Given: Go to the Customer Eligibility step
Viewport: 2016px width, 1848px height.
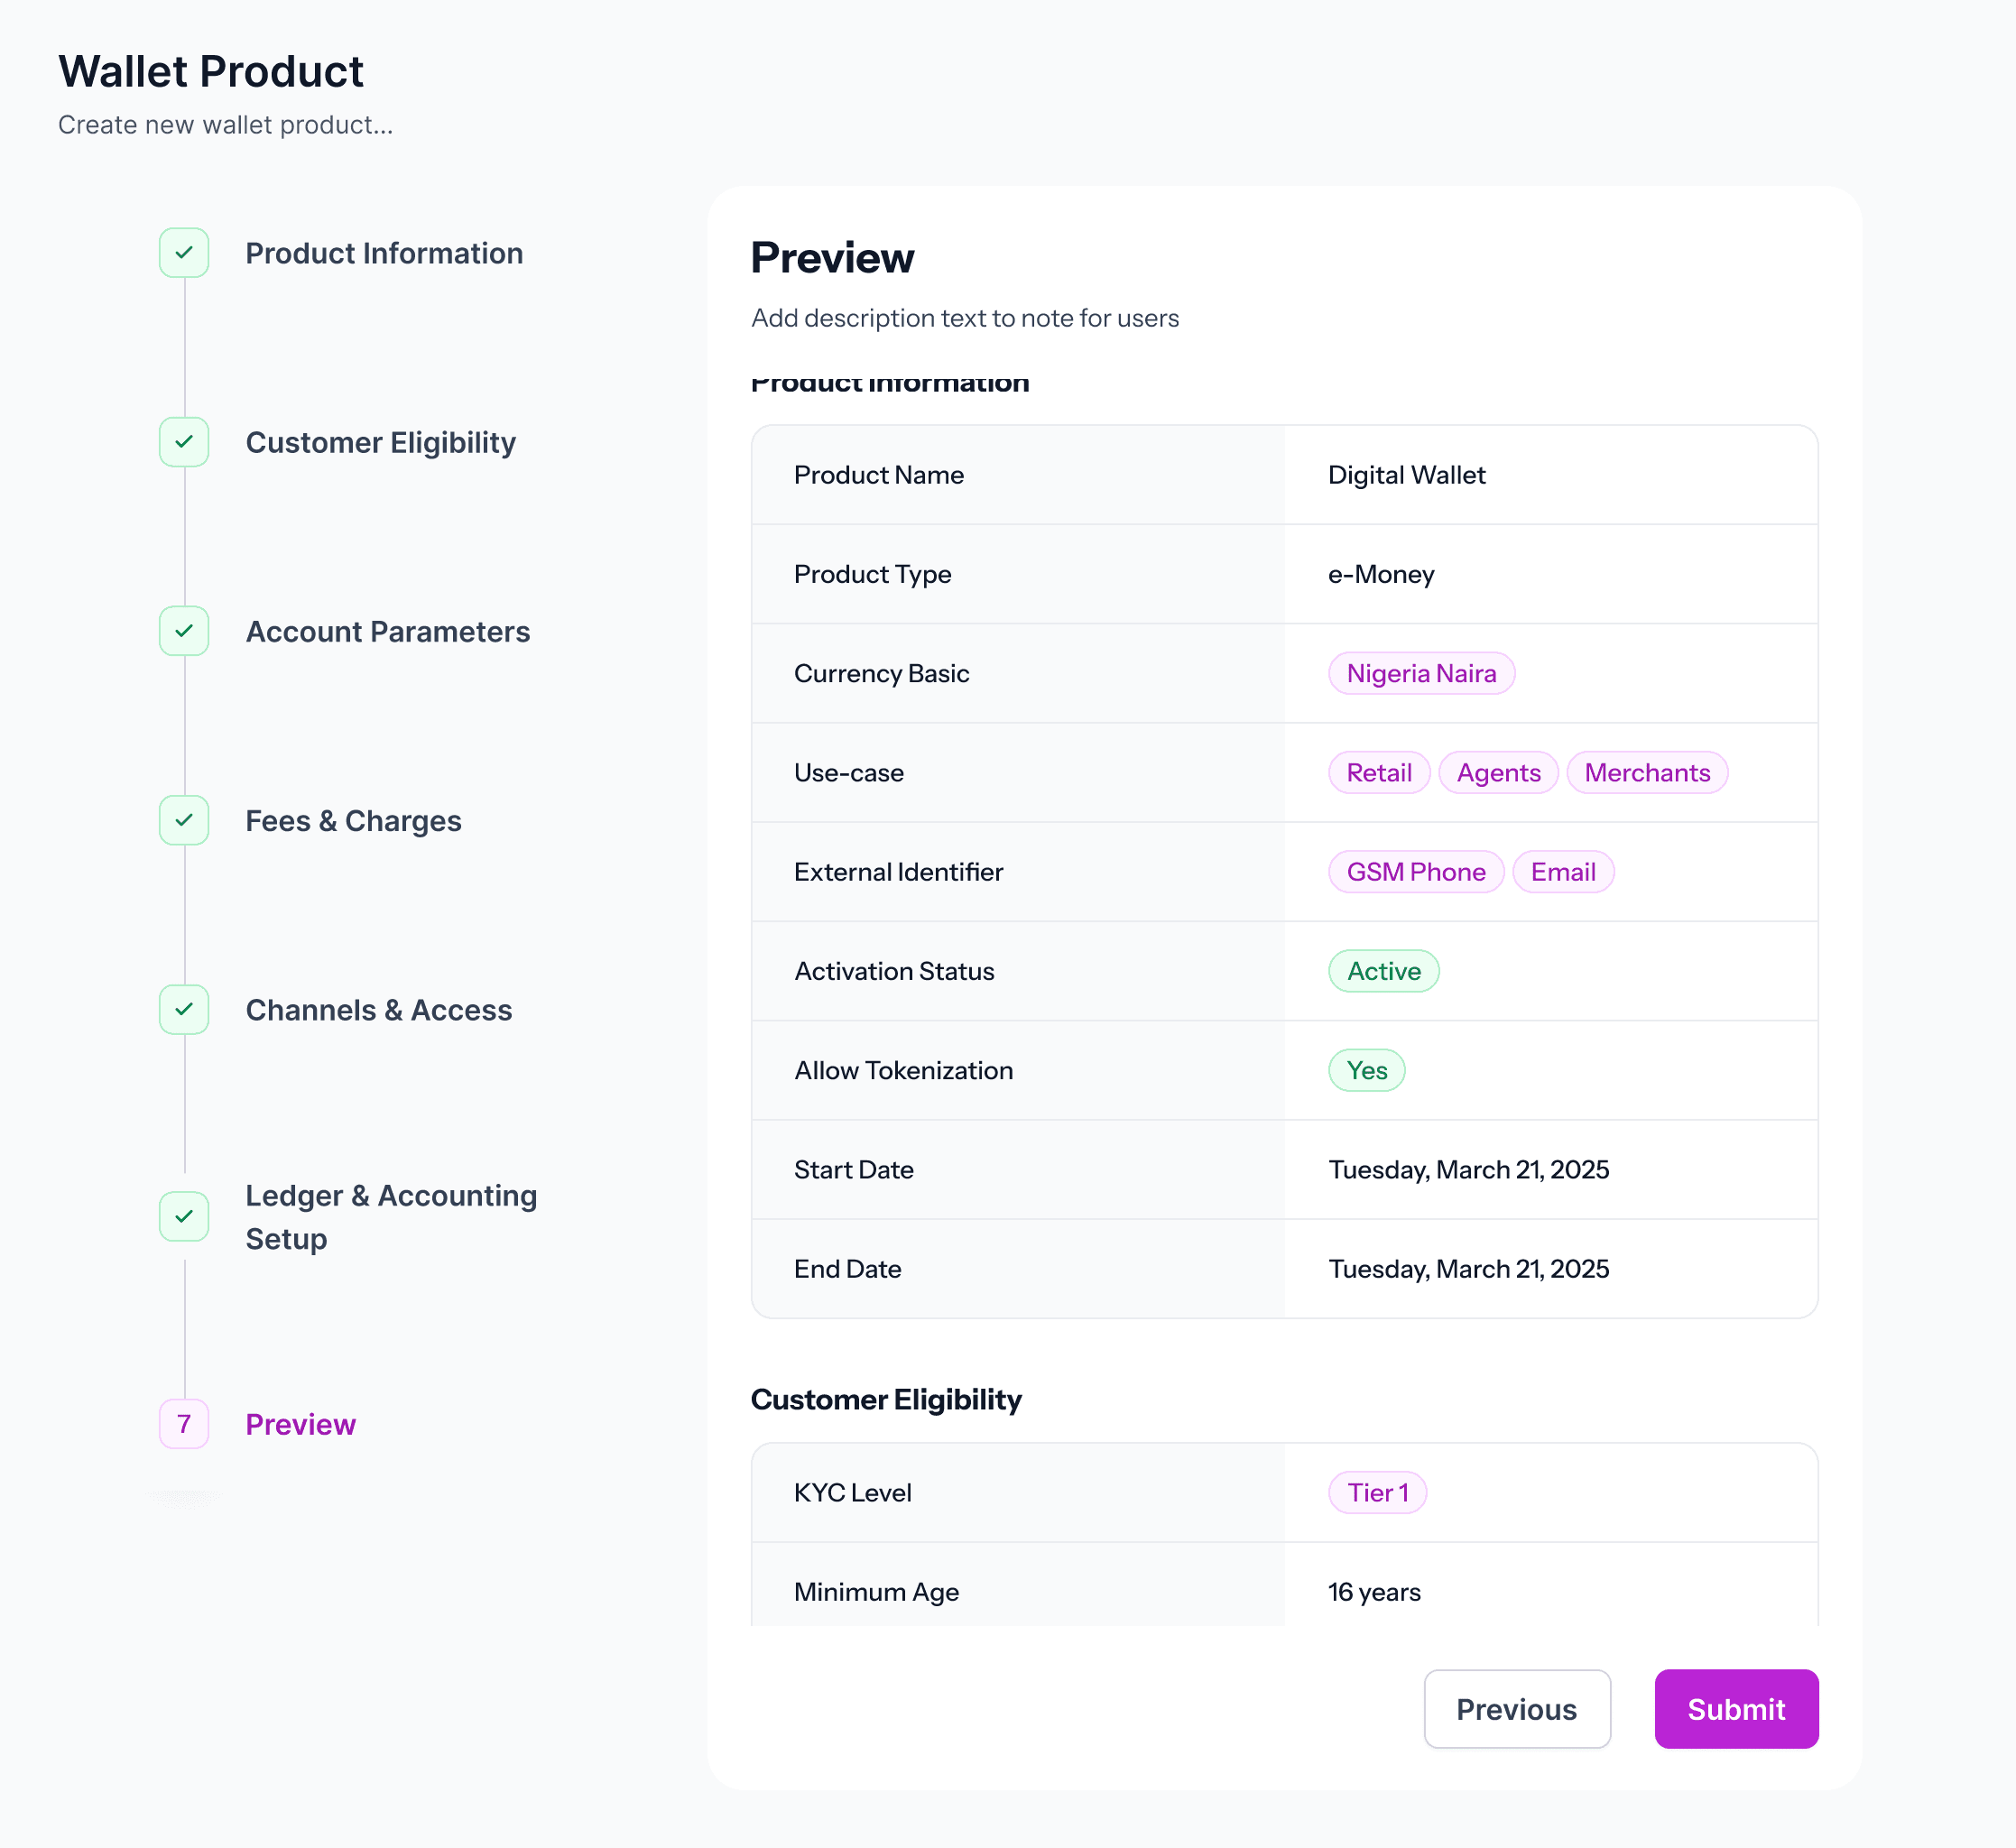Looking at the screenshot, I should point(381,442).
